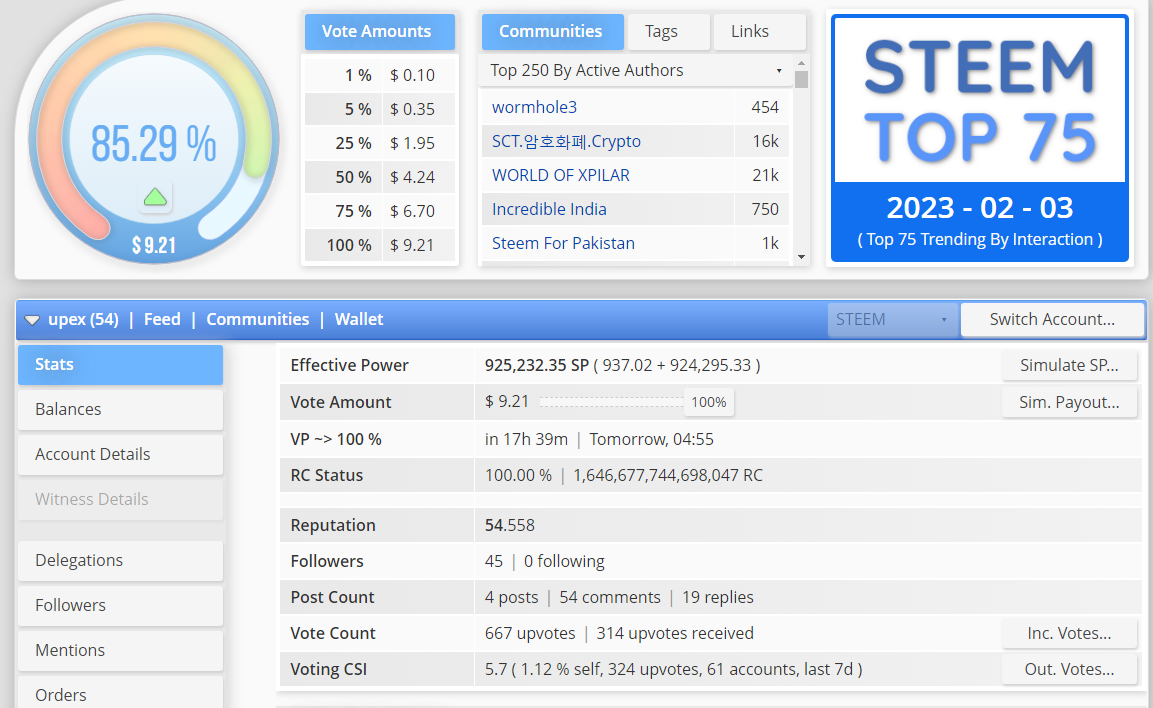Viewport: 1153px width, 708px height.
Task: Click the $ 9.21 value under the gauge
Action: pos(154,245)
